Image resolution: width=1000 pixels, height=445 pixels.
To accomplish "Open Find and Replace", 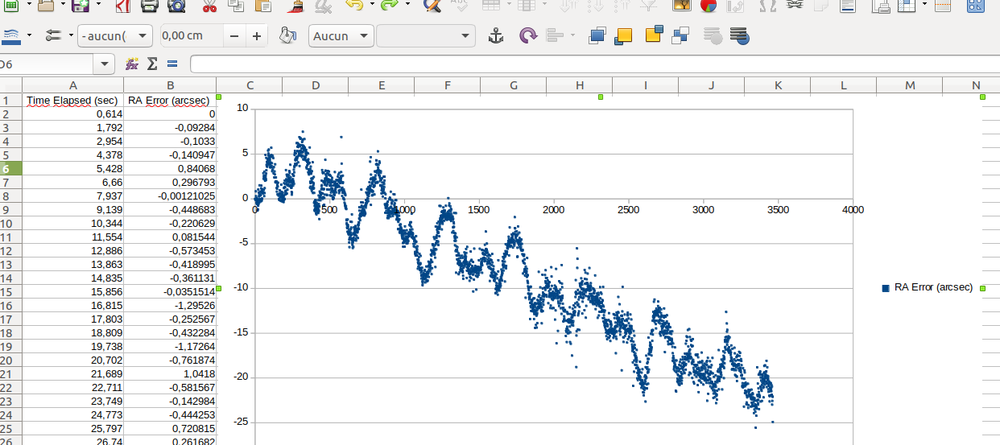I will click(x=432, y=5).
